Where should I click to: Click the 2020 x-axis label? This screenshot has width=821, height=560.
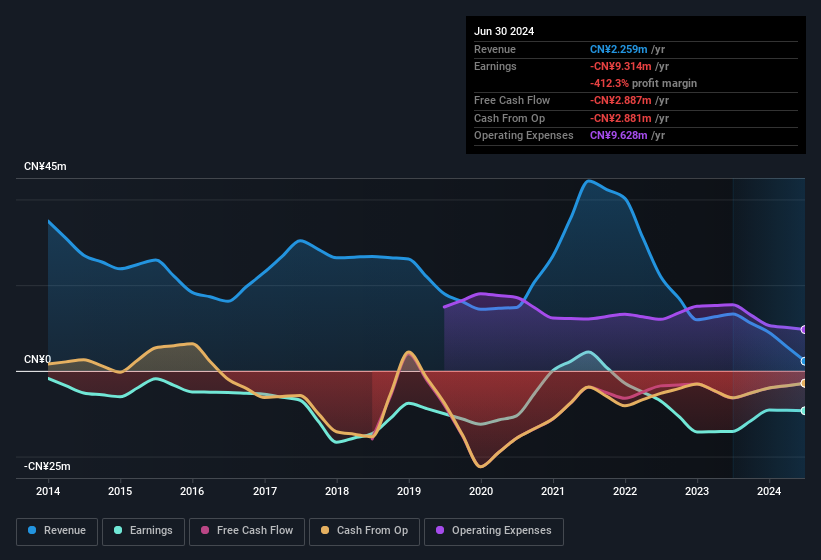pos(481,491)
